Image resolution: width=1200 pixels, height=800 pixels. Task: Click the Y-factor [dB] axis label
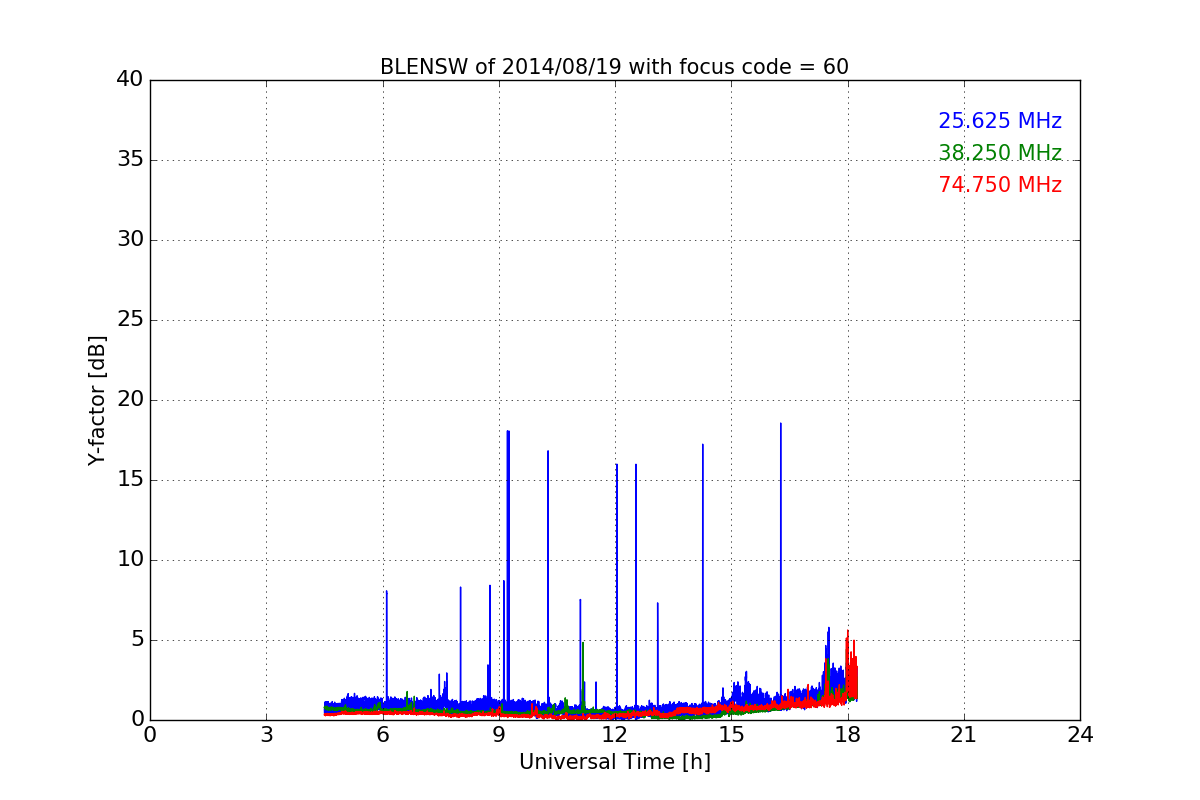[x=97, y=400]
